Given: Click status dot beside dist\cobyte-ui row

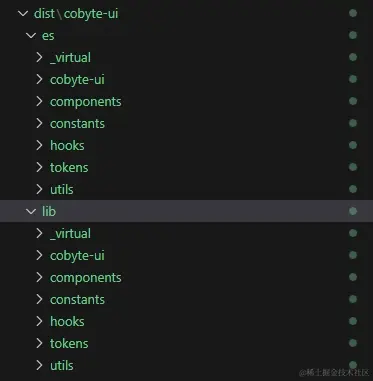Looking at the screenshot, I should [353, 13].
